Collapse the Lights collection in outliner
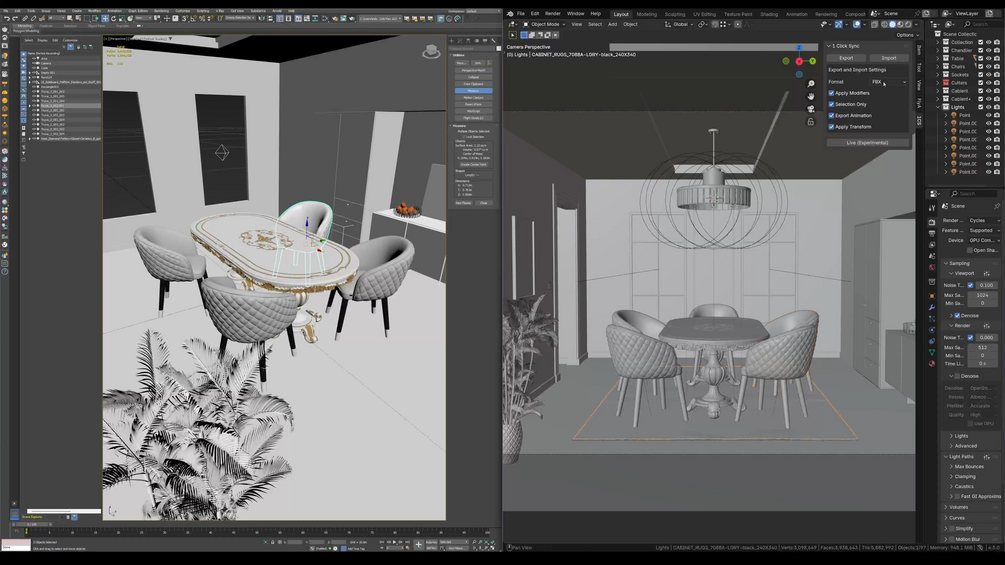Image resolution: width=1005 pixels, height=565 pixels. [x=938, y=107]
